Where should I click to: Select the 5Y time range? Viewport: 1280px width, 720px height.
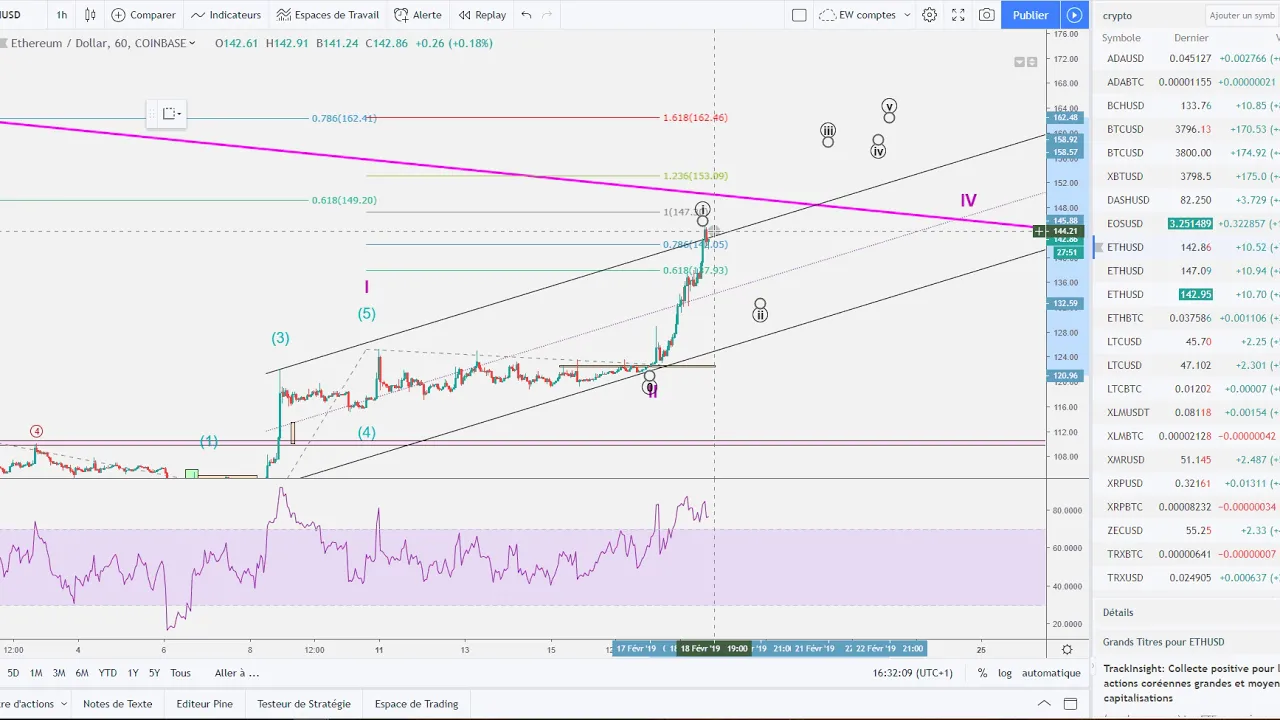coord(154,673)
